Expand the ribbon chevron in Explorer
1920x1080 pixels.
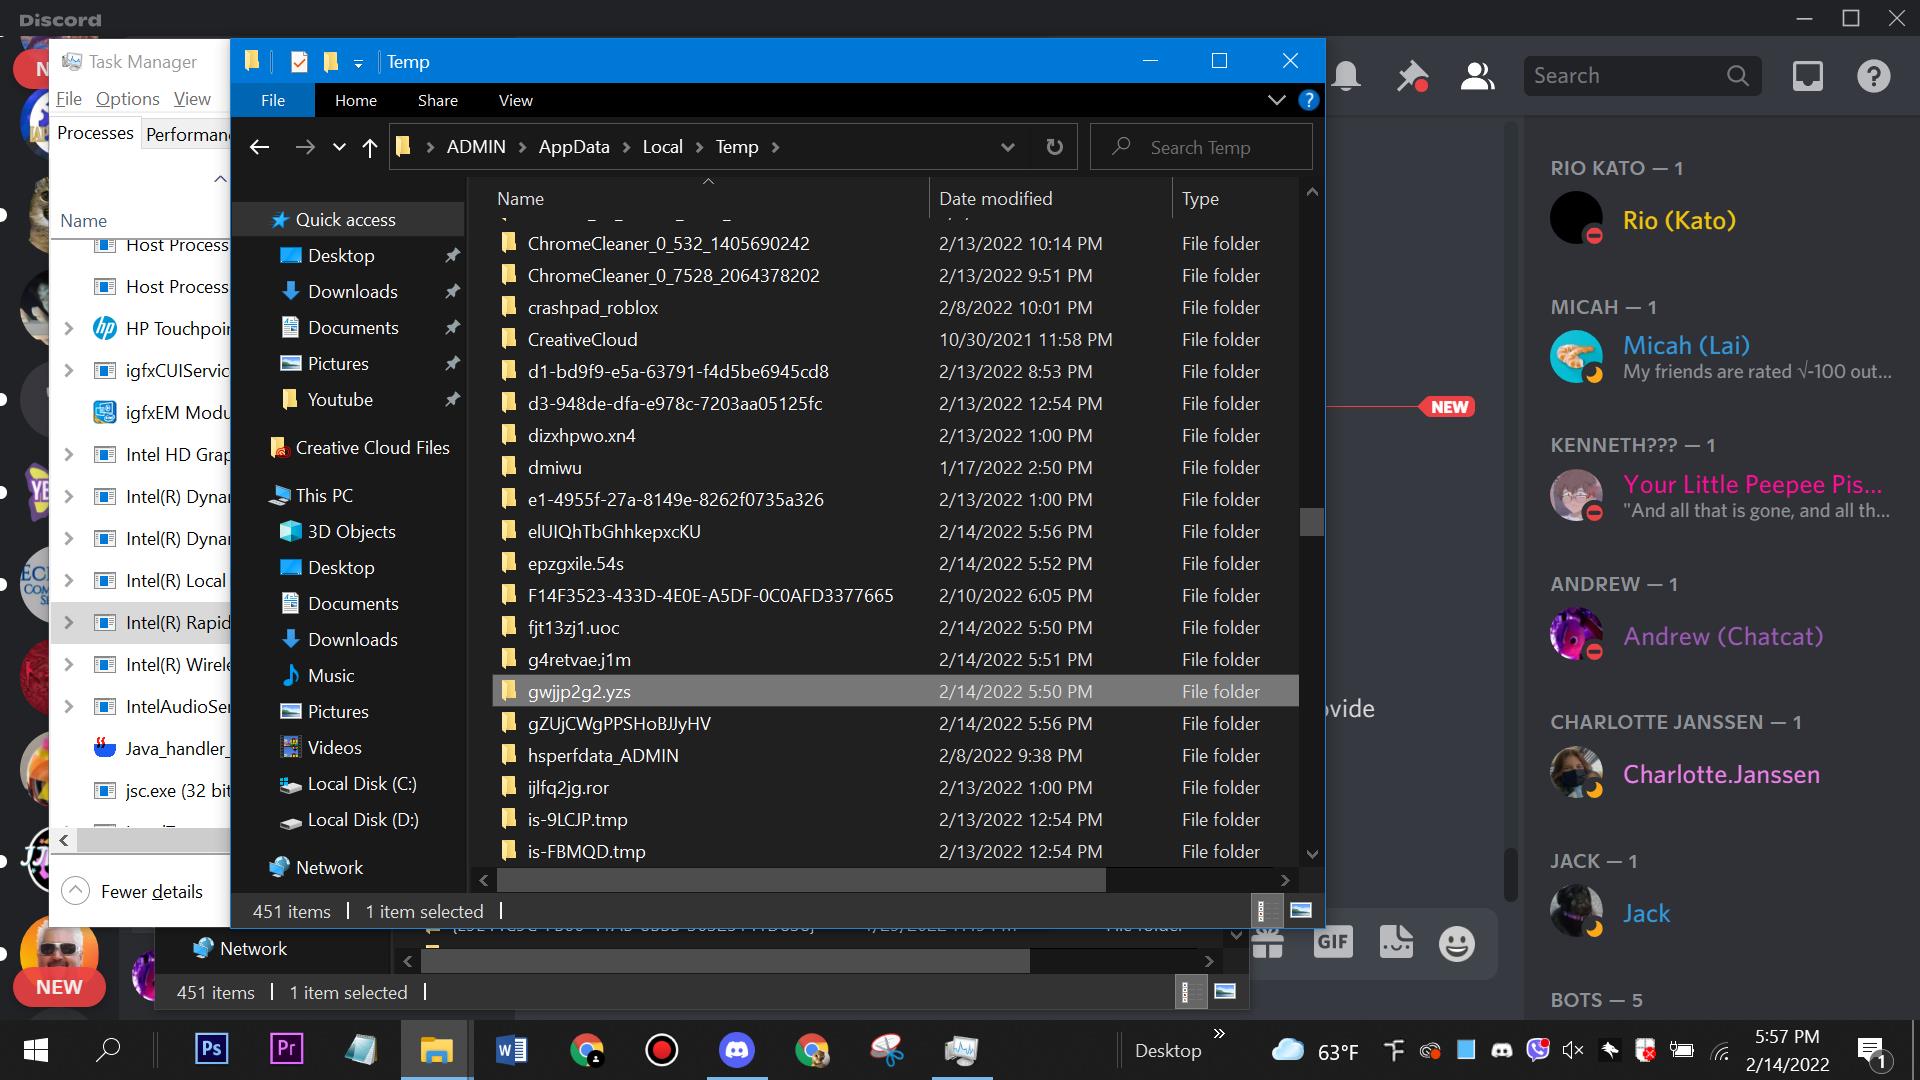click(1276, 100)
